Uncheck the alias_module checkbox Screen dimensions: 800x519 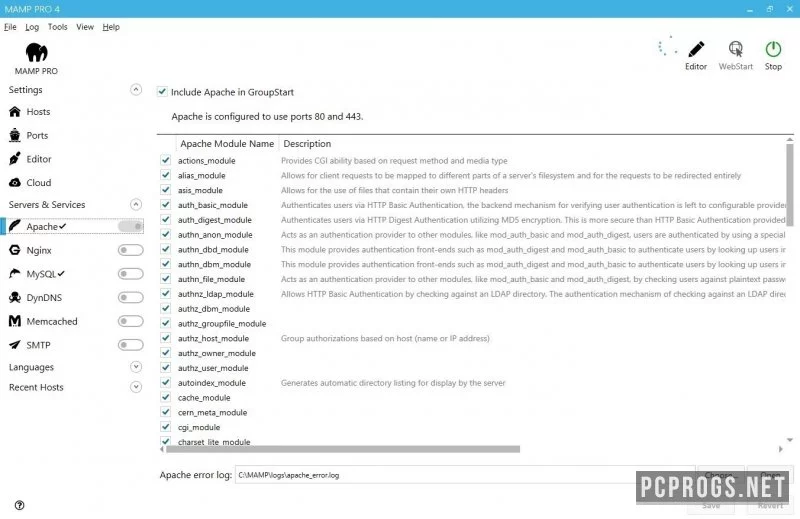pos(165,175)
